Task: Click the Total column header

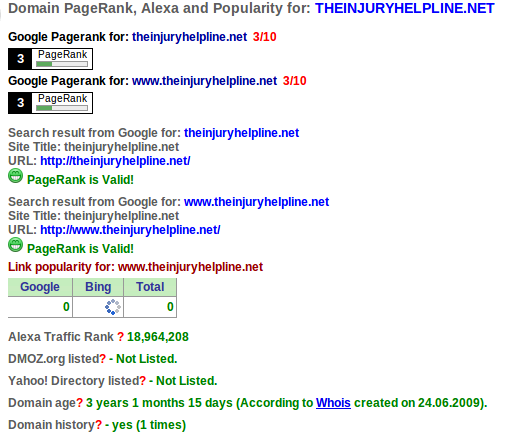Action: tap(150, 287)
